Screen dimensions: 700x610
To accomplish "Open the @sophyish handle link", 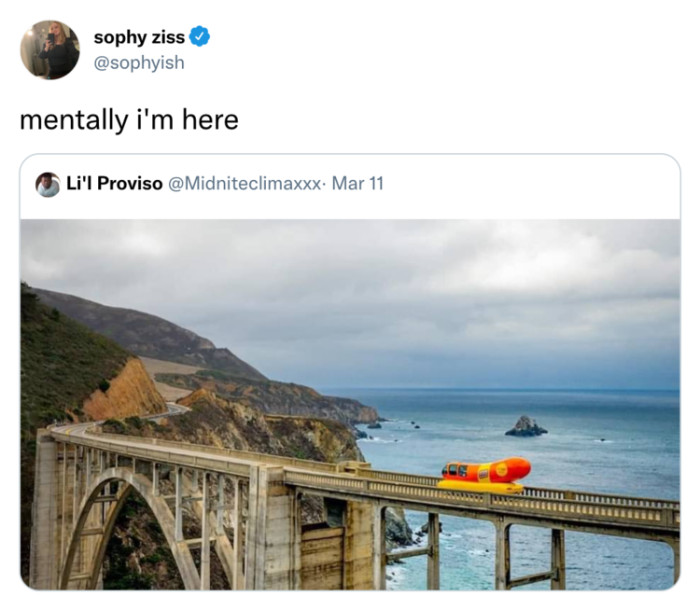I will (139, 62).
